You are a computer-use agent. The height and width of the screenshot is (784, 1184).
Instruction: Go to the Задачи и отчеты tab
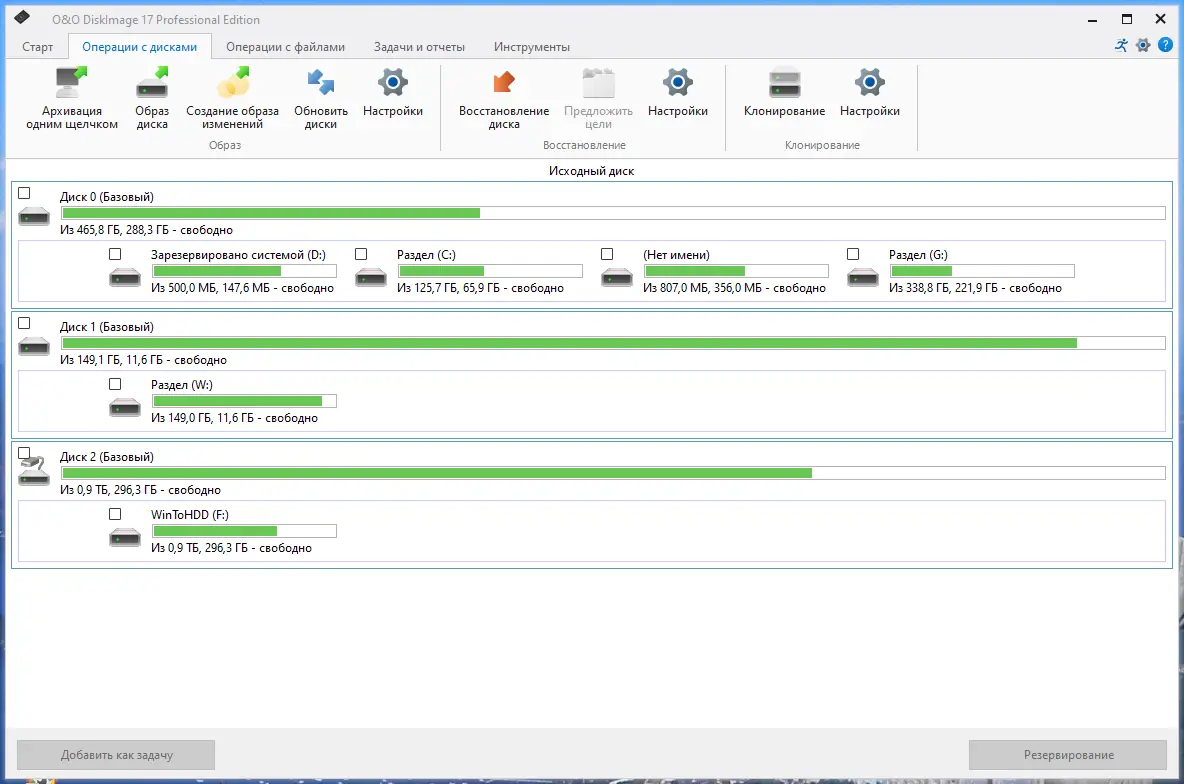[419, 47]
